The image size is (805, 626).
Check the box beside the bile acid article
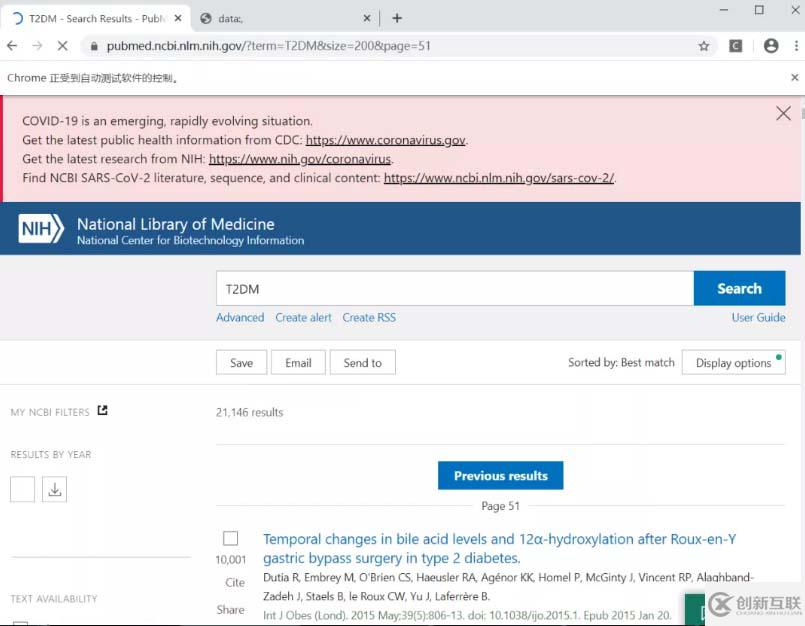[231, 538]
